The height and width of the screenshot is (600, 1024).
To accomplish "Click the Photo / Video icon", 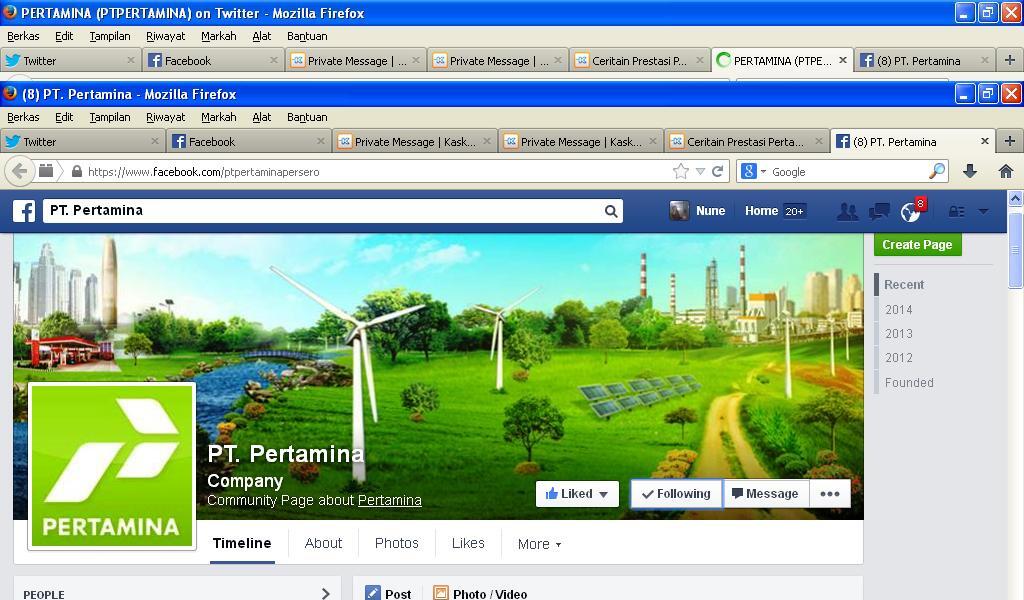I will coord(441,593).
